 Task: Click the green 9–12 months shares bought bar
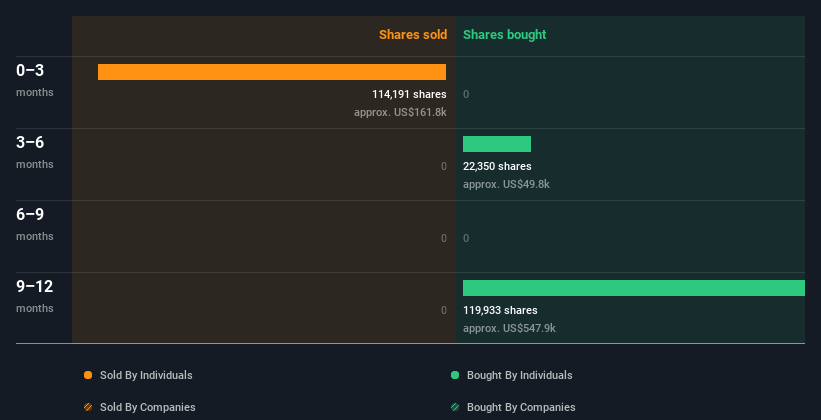(x=634, y=288)
